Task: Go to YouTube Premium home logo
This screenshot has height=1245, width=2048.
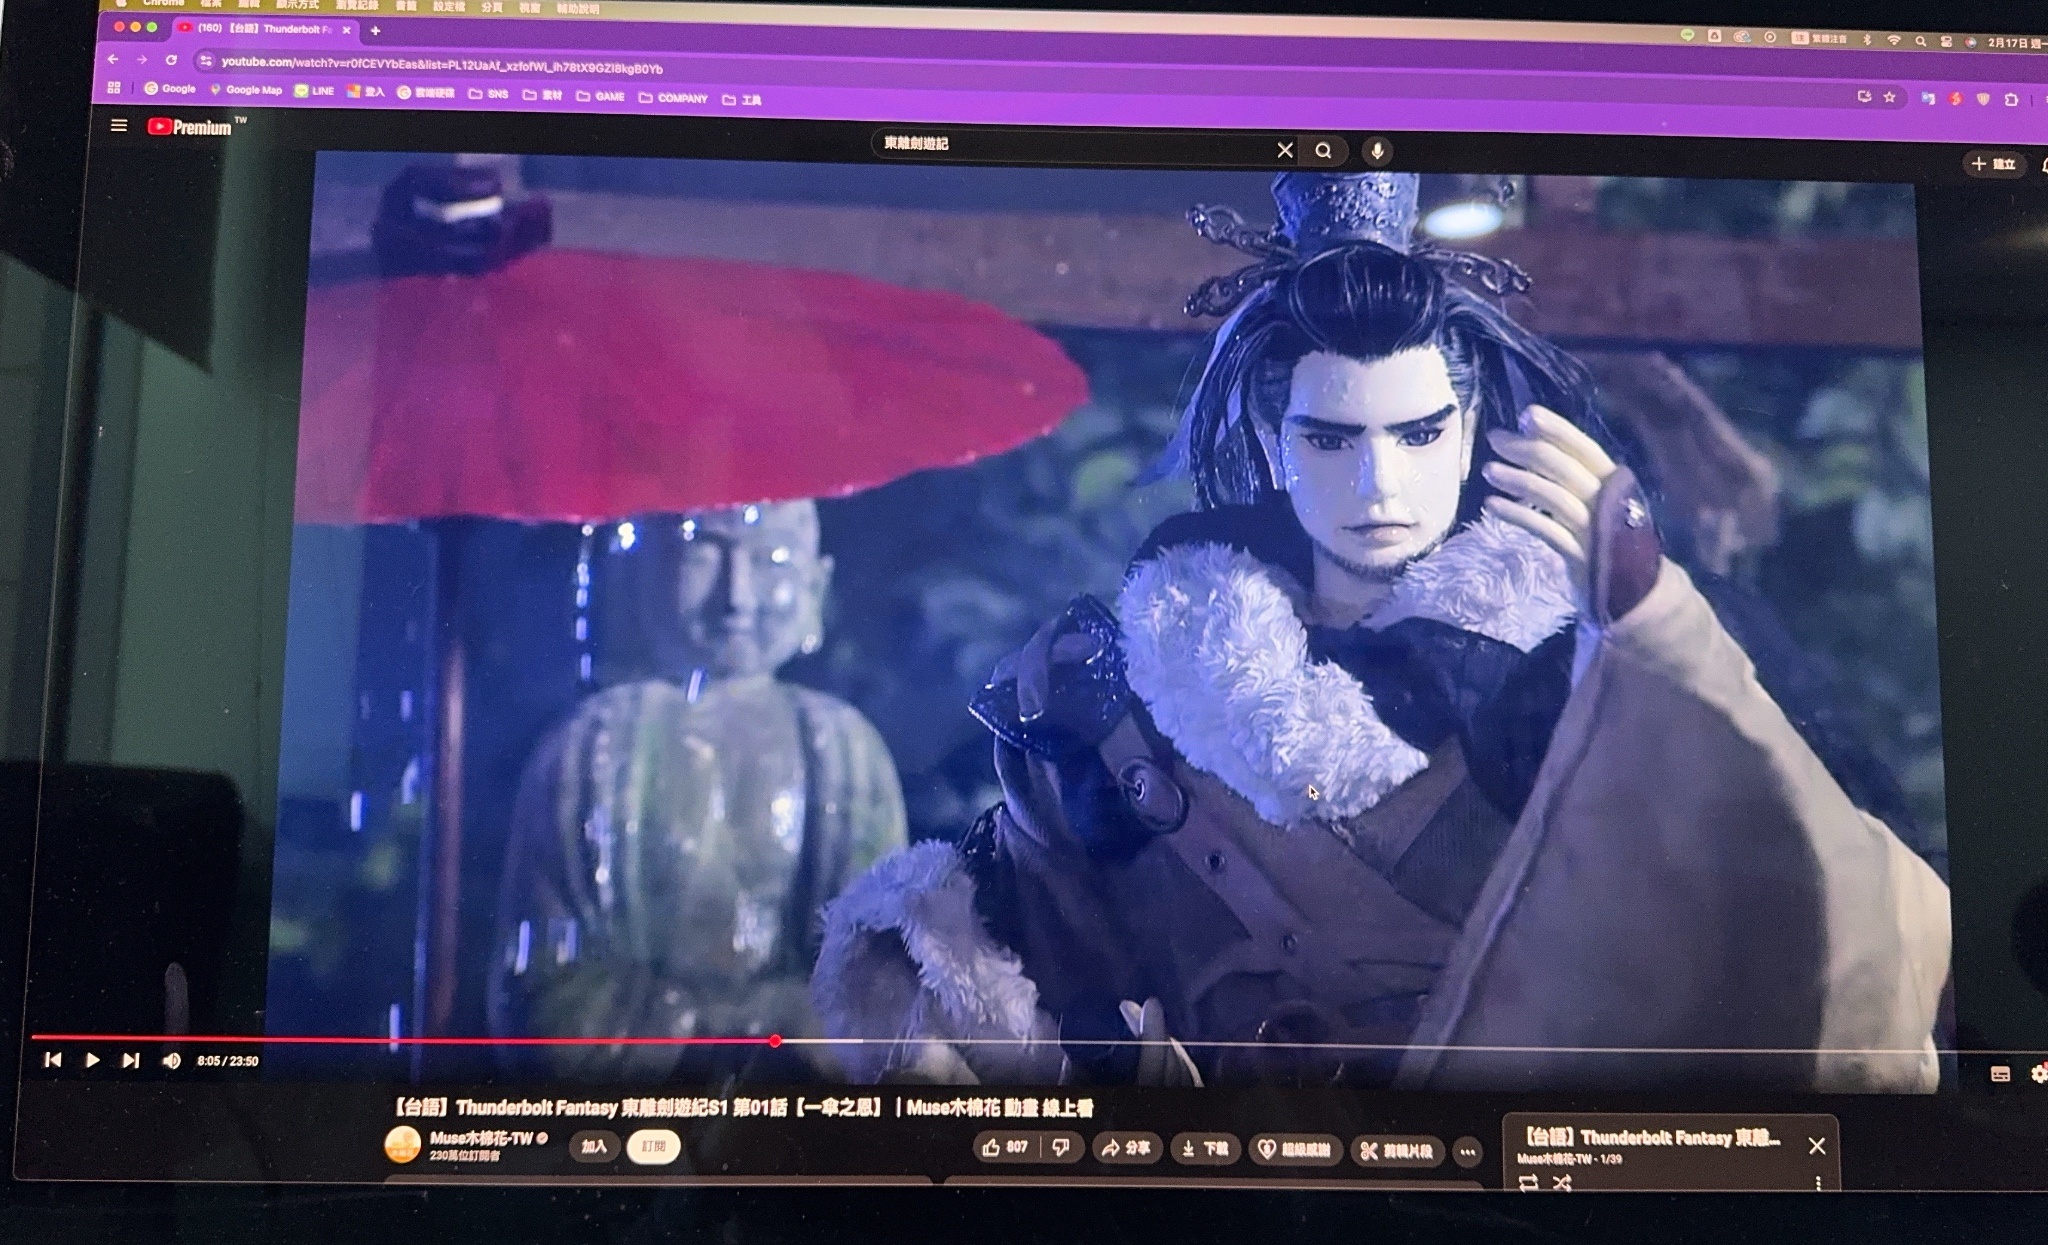Action: [190, 127]
